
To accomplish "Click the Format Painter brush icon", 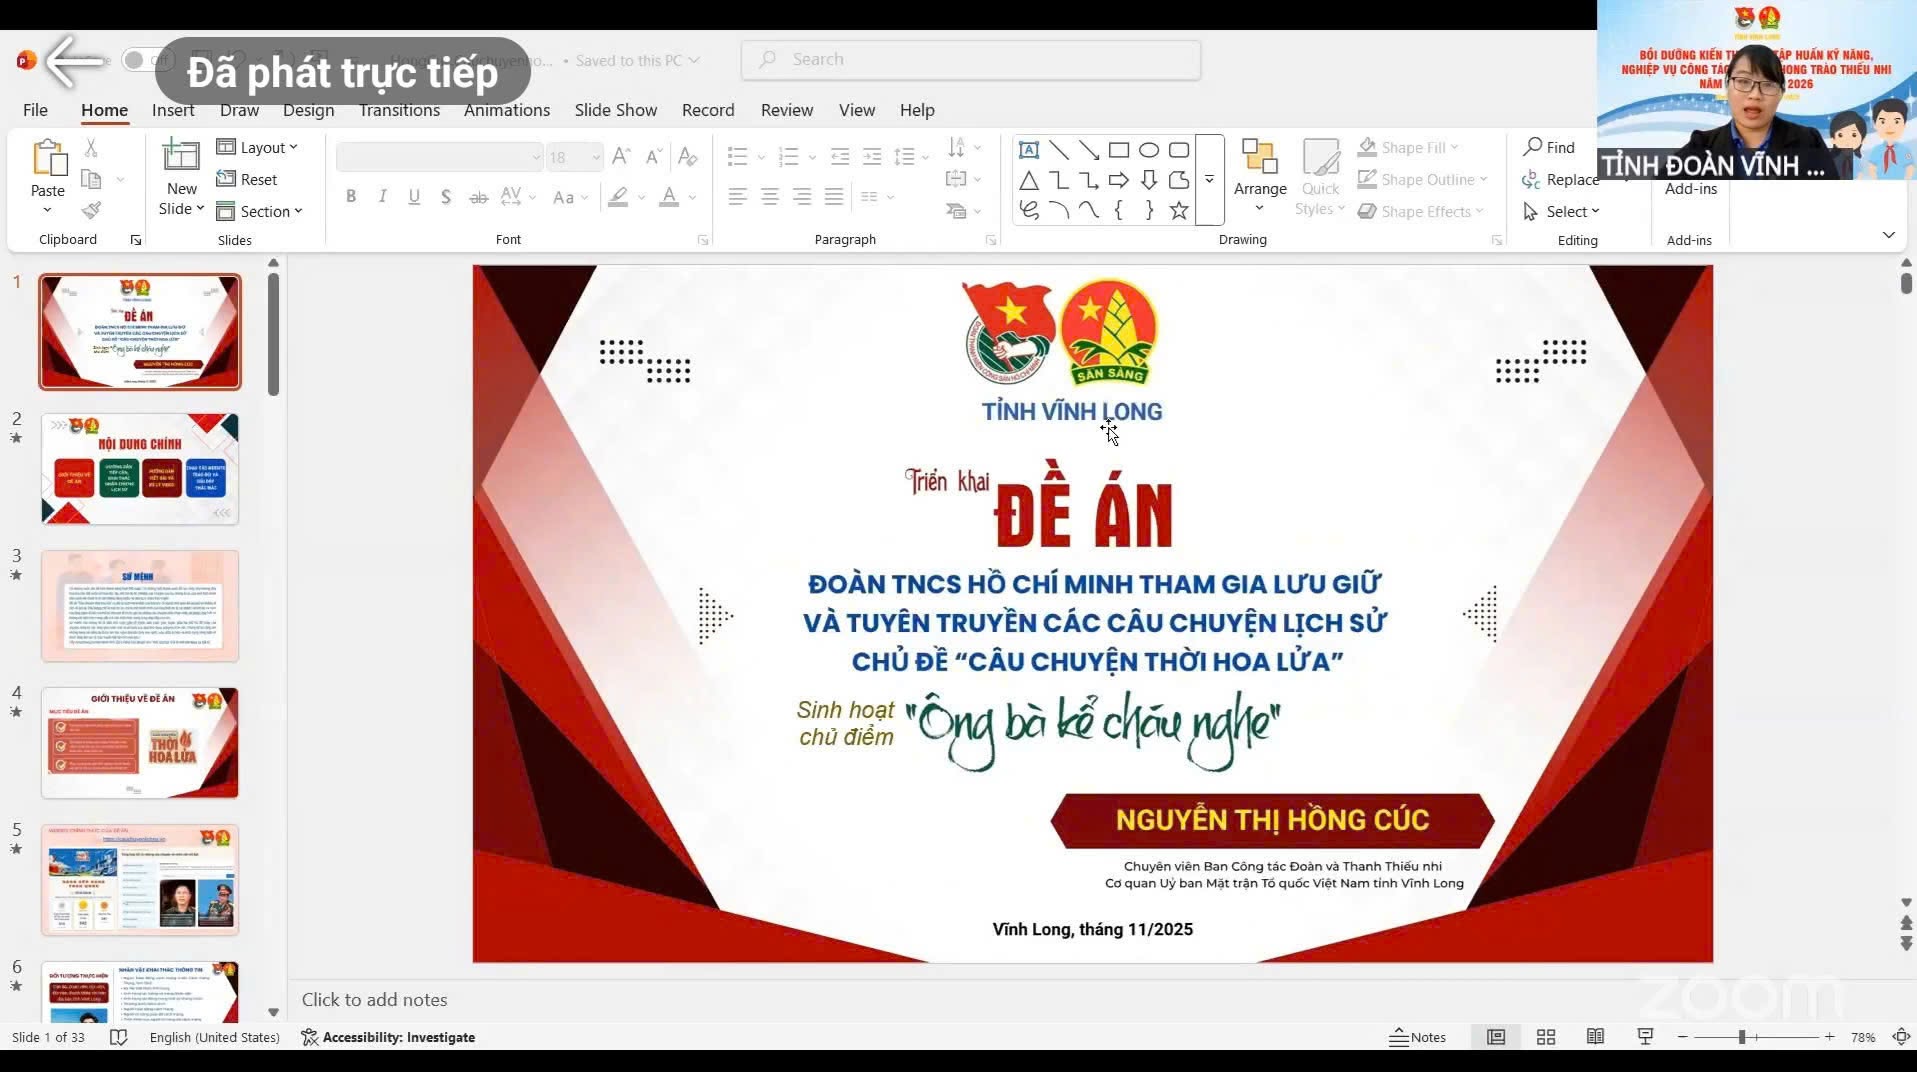I will [91, 210].
